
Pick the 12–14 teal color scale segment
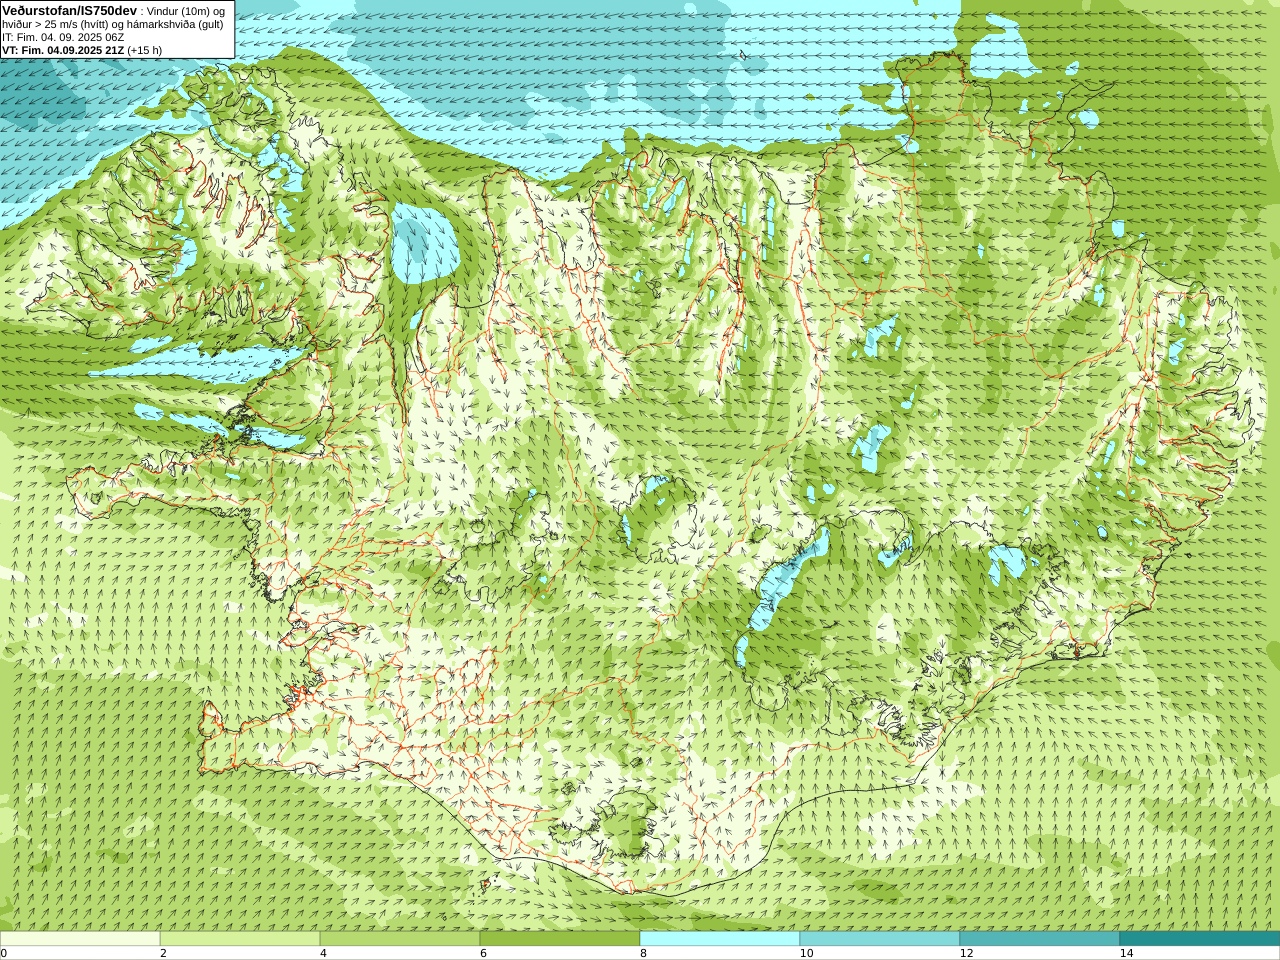(1040, 939)
